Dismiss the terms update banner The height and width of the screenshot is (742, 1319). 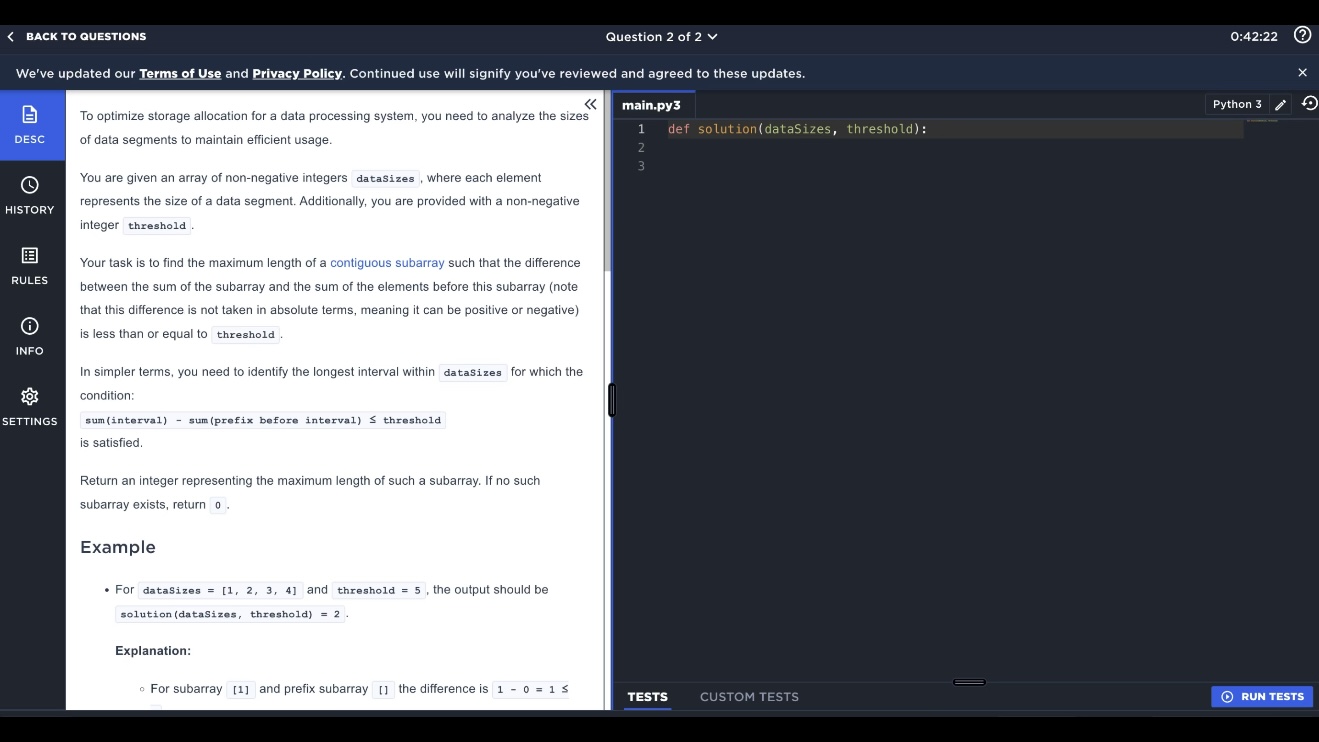1302,73
